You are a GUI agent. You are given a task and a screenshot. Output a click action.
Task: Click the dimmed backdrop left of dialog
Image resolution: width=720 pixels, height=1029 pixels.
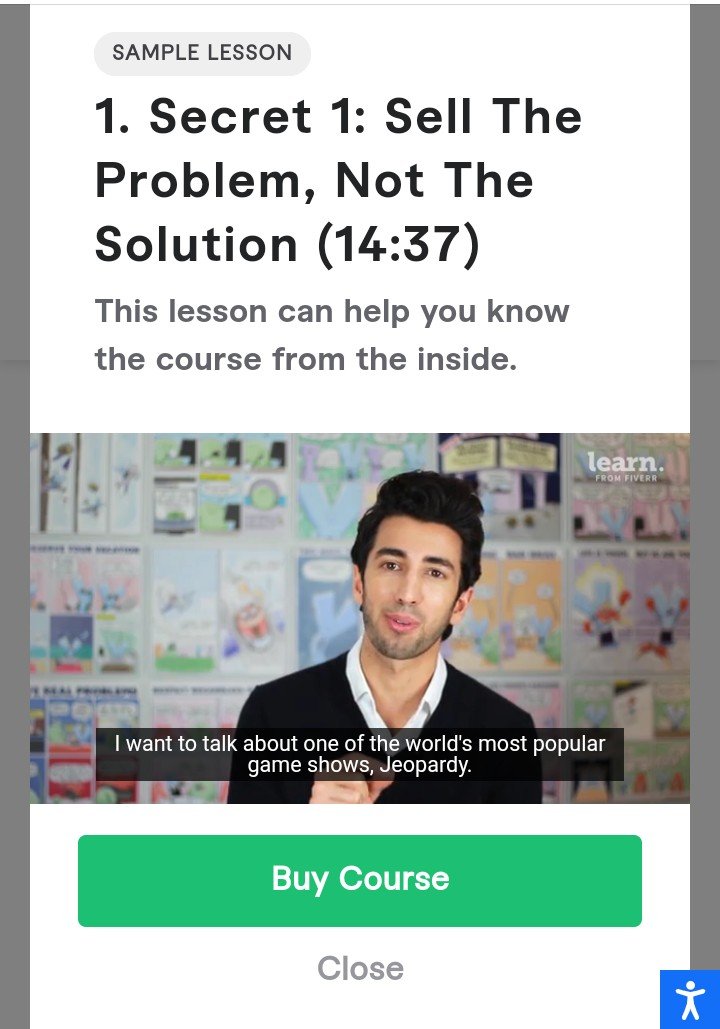point(14,514)
